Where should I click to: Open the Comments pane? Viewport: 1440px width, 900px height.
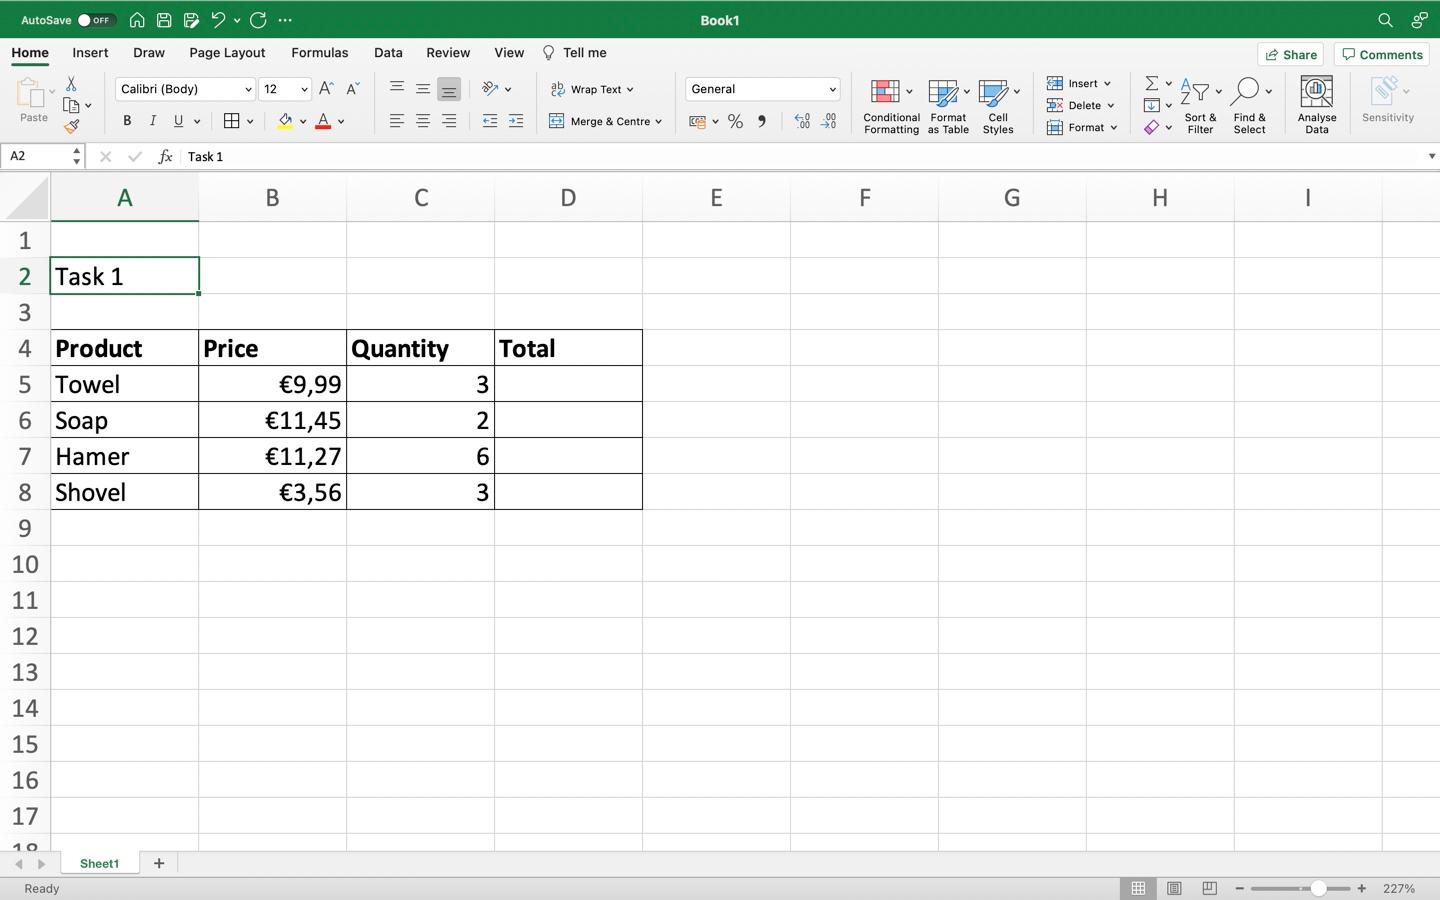pos(1383,55)
